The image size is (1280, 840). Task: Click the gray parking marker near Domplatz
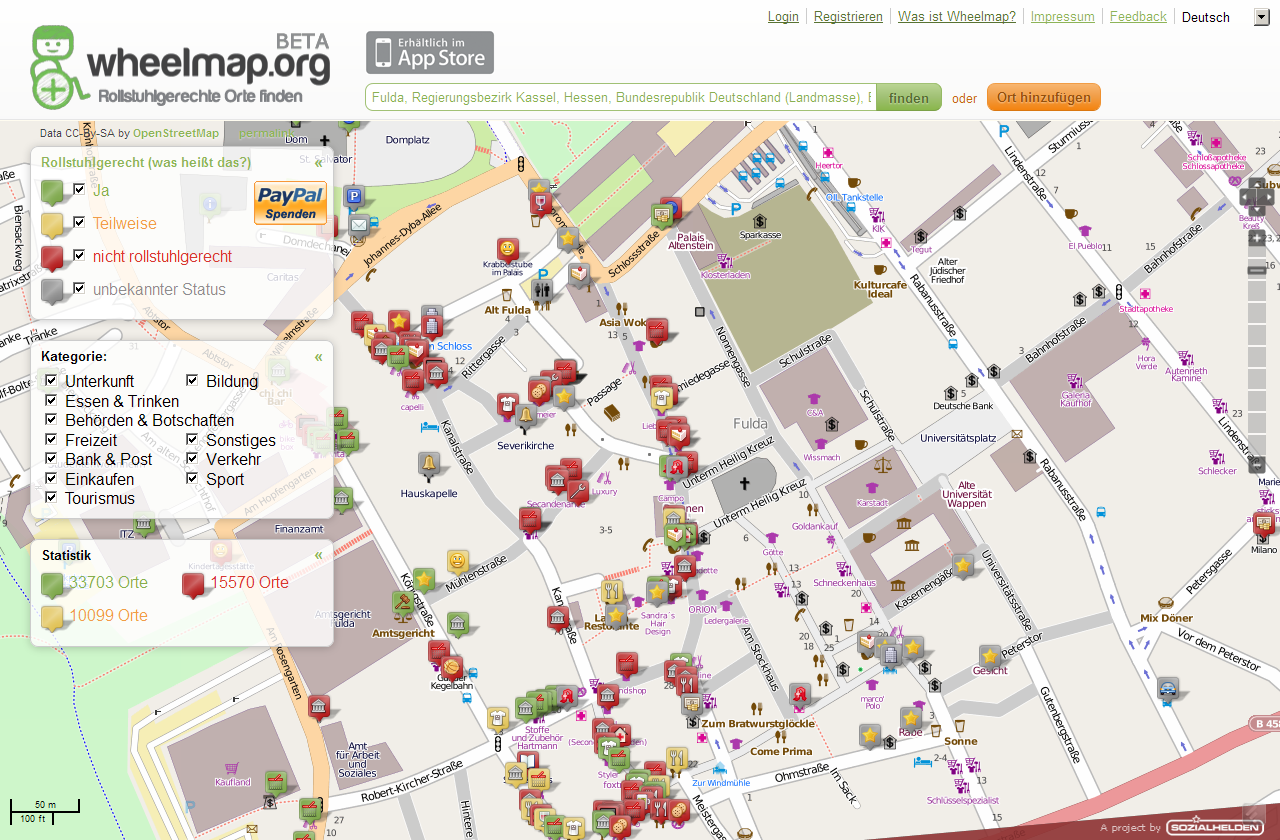click(354, 196)
